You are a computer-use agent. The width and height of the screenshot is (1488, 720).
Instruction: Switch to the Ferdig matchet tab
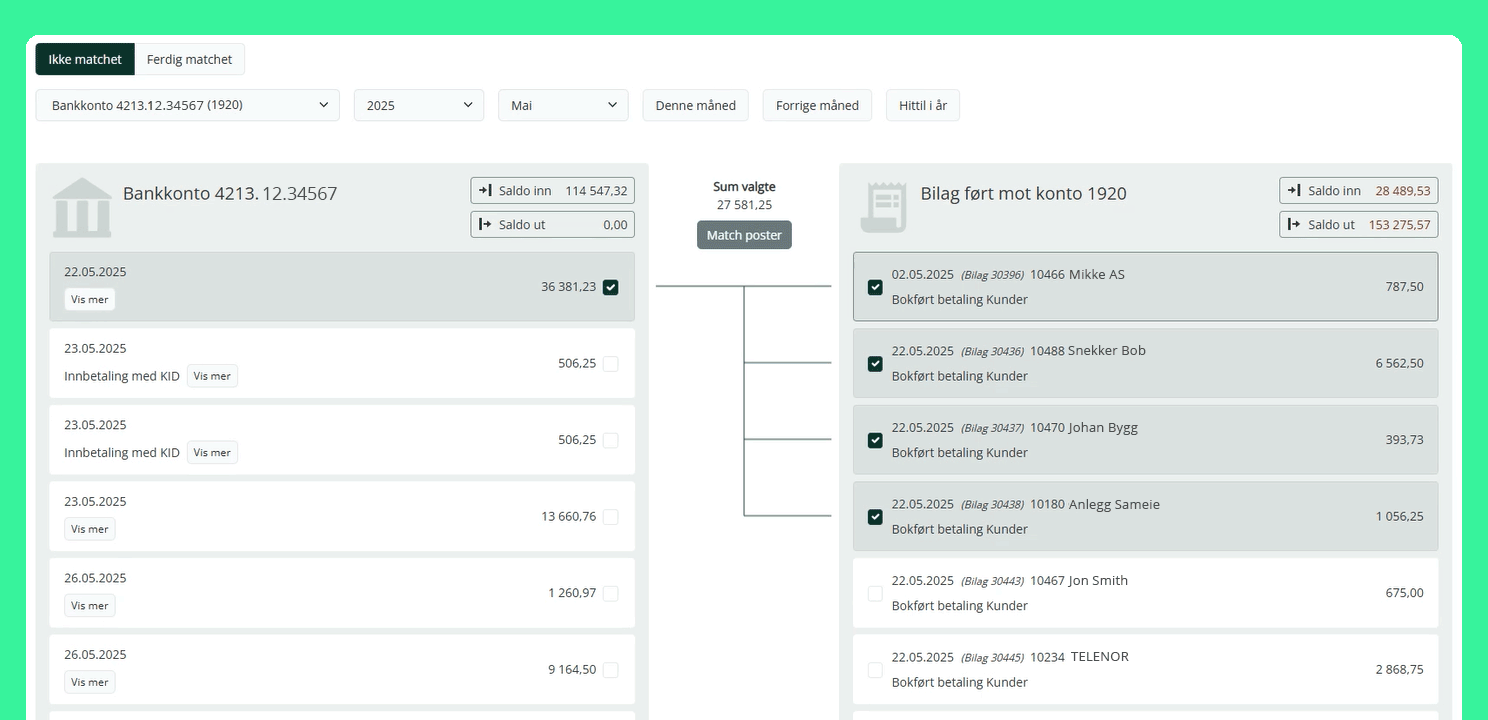coord(189,59)
